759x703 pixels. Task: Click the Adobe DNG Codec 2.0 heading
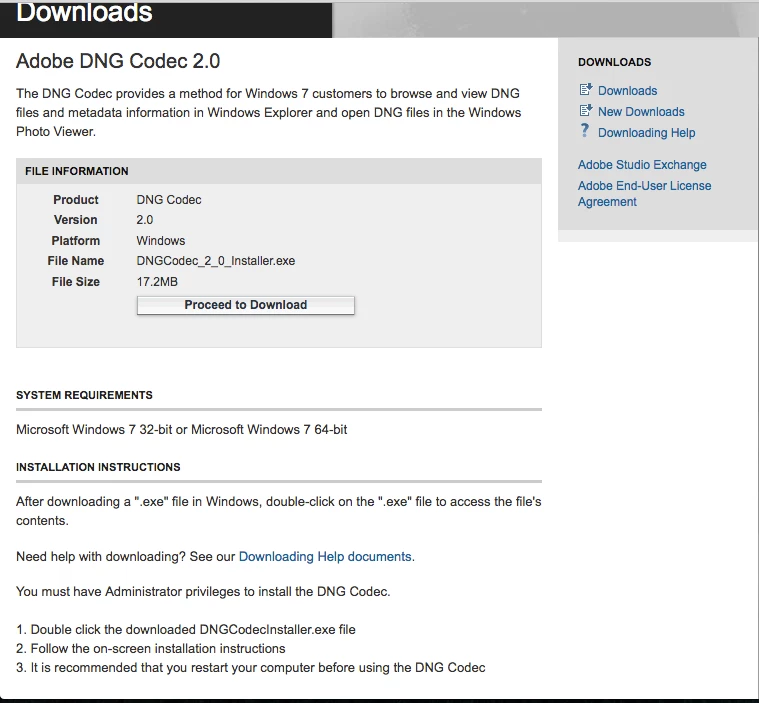118,61
